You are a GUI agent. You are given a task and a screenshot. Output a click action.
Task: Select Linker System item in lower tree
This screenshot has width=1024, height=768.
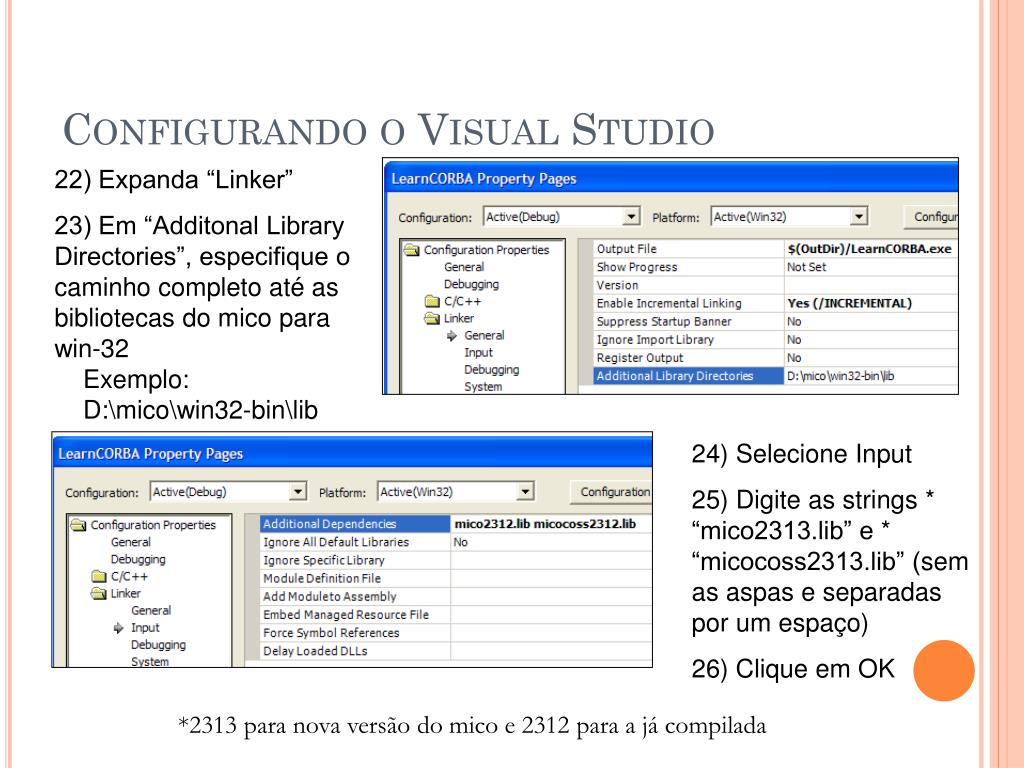coord(150,661)
